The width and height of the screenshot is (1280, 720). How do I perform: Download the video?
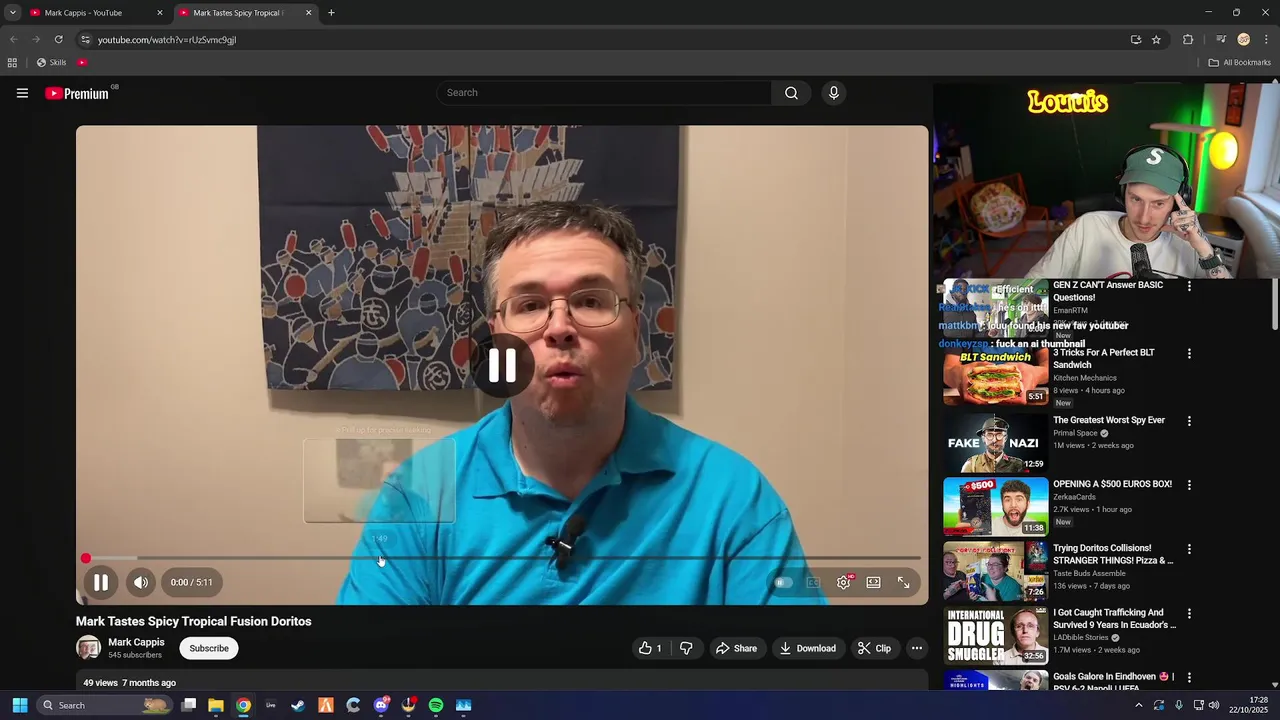click(x=808, y=648)
